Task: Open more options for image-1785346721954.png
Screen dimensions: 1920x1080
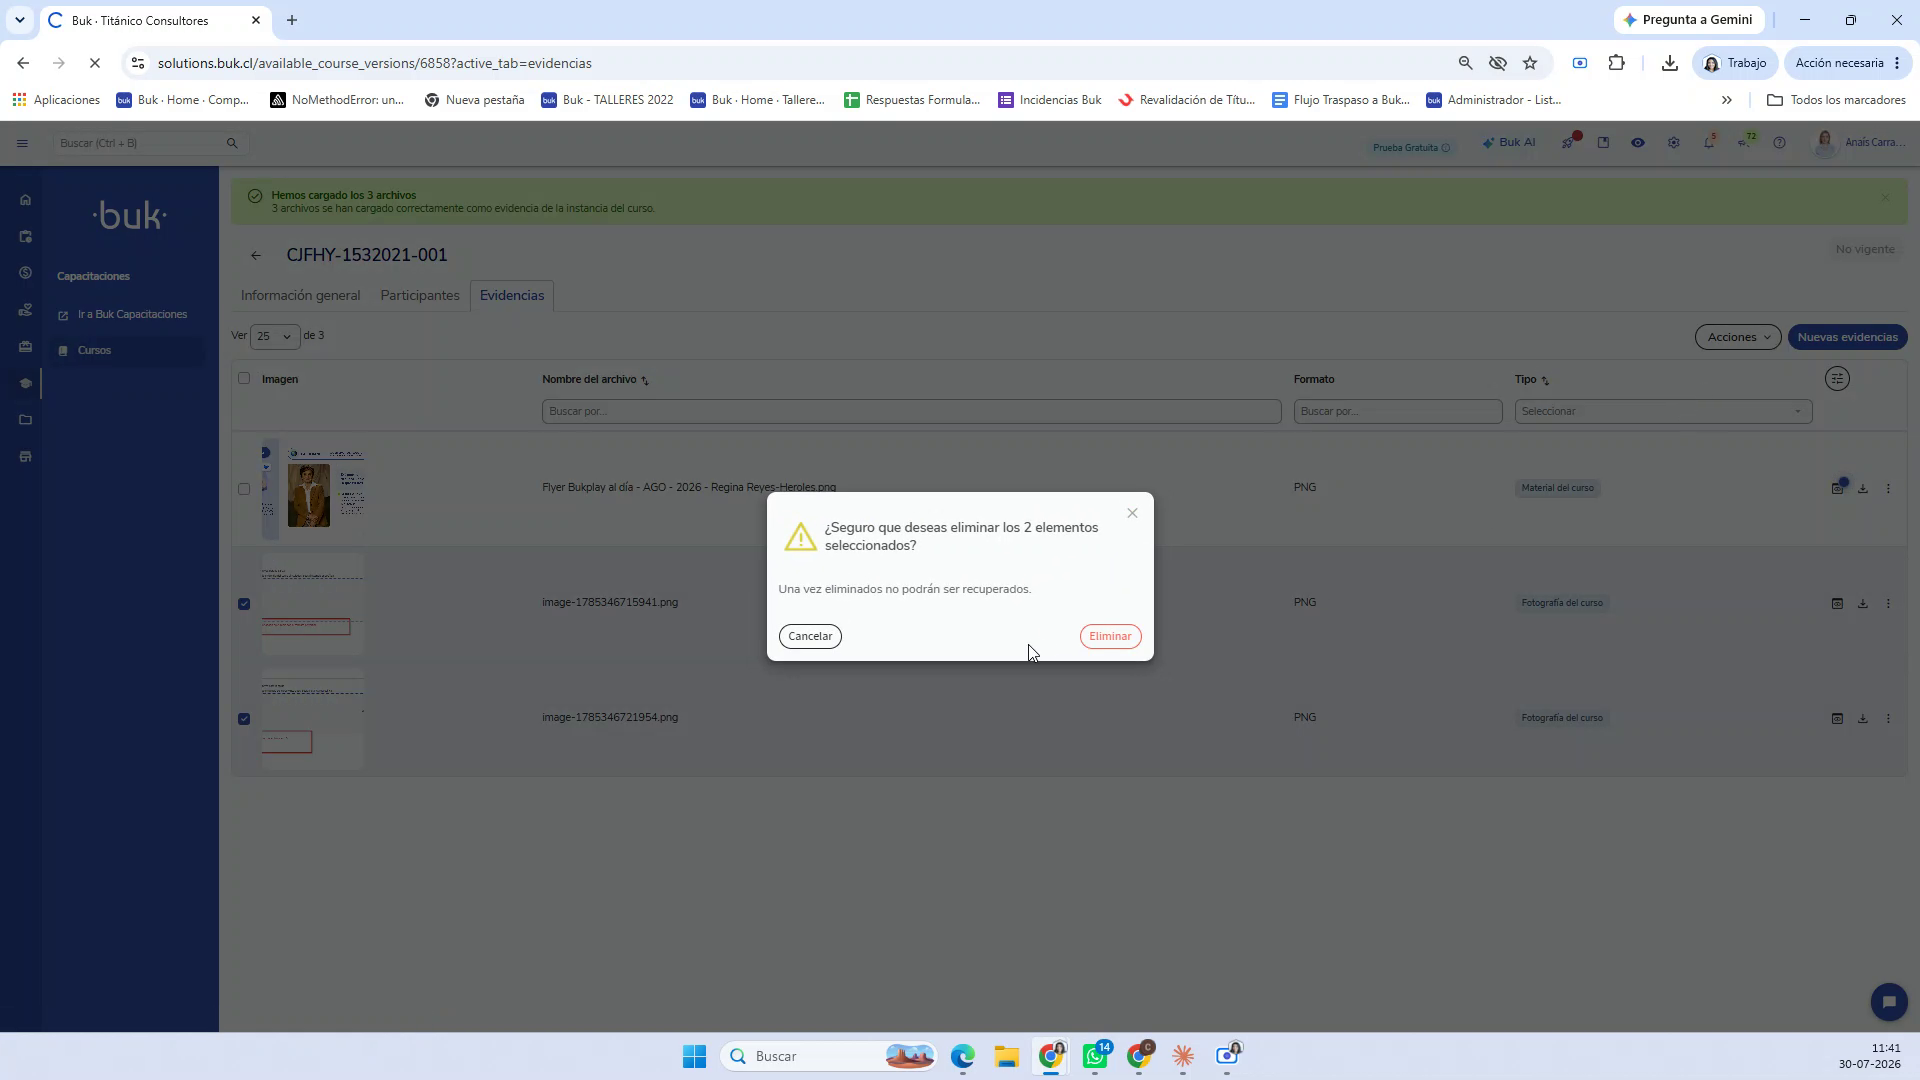Action: (1888, 719)
